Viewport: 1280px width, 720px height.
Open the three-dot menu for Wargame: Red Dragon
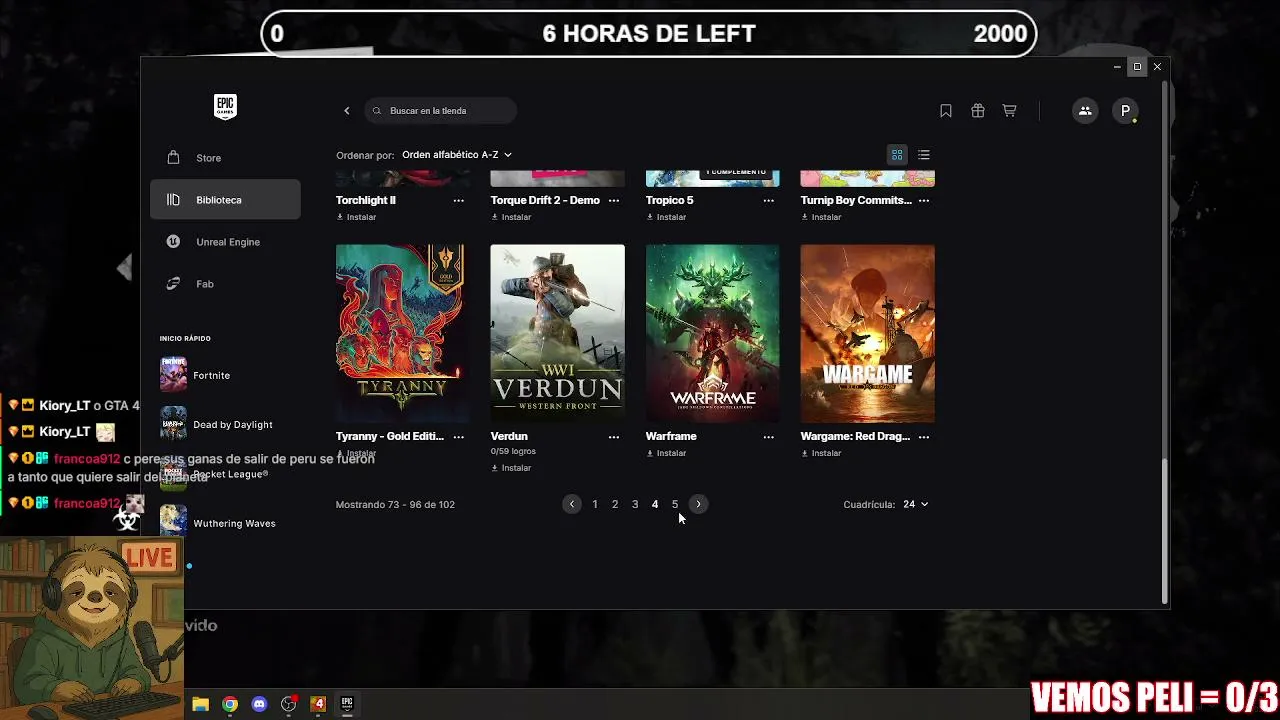point(924,437)
